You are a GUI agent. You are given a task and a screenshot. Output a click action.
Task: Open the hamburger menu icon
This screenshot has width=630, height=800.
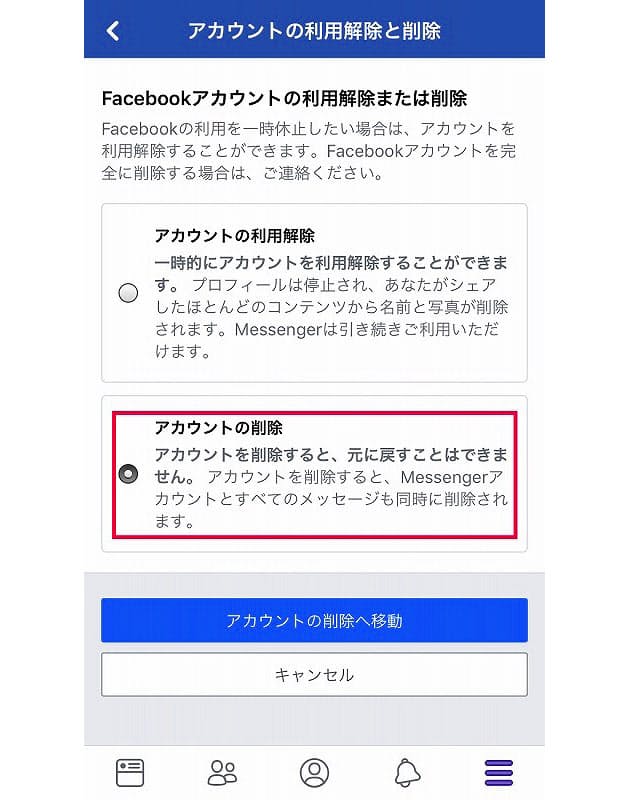click(498, 772)
